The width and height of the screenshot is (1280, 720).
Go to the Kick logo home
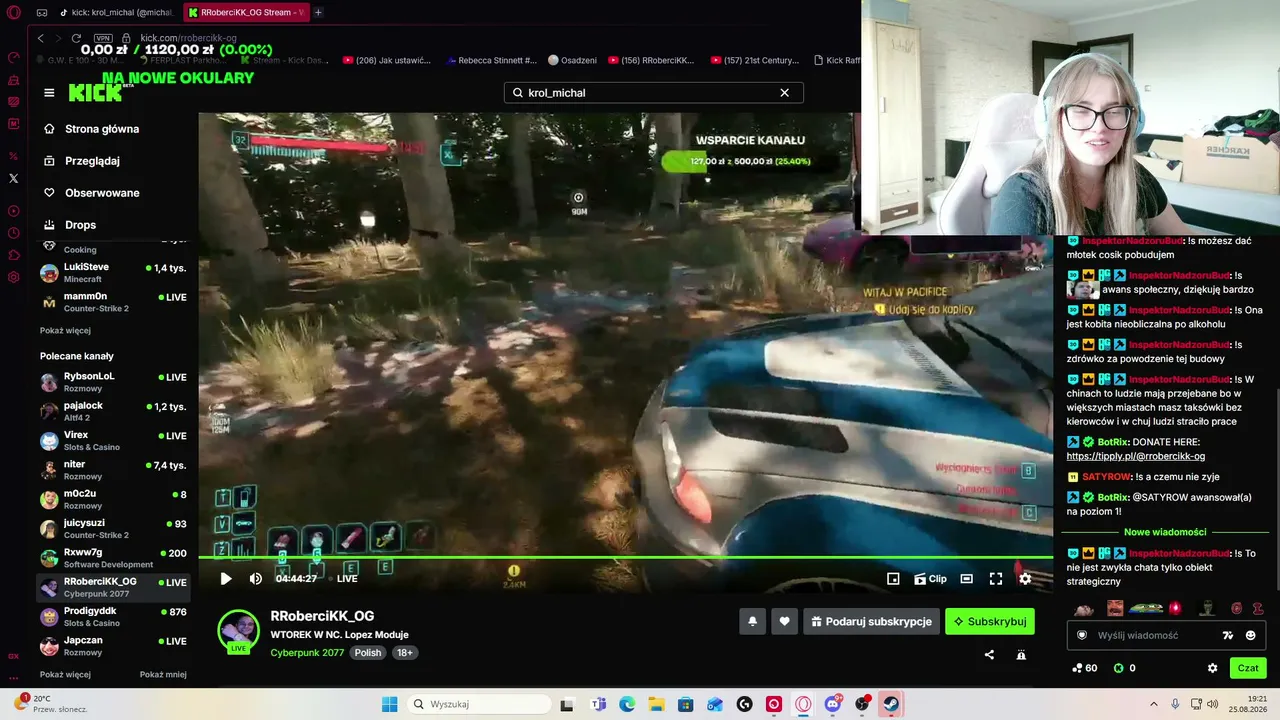point(94,93)
